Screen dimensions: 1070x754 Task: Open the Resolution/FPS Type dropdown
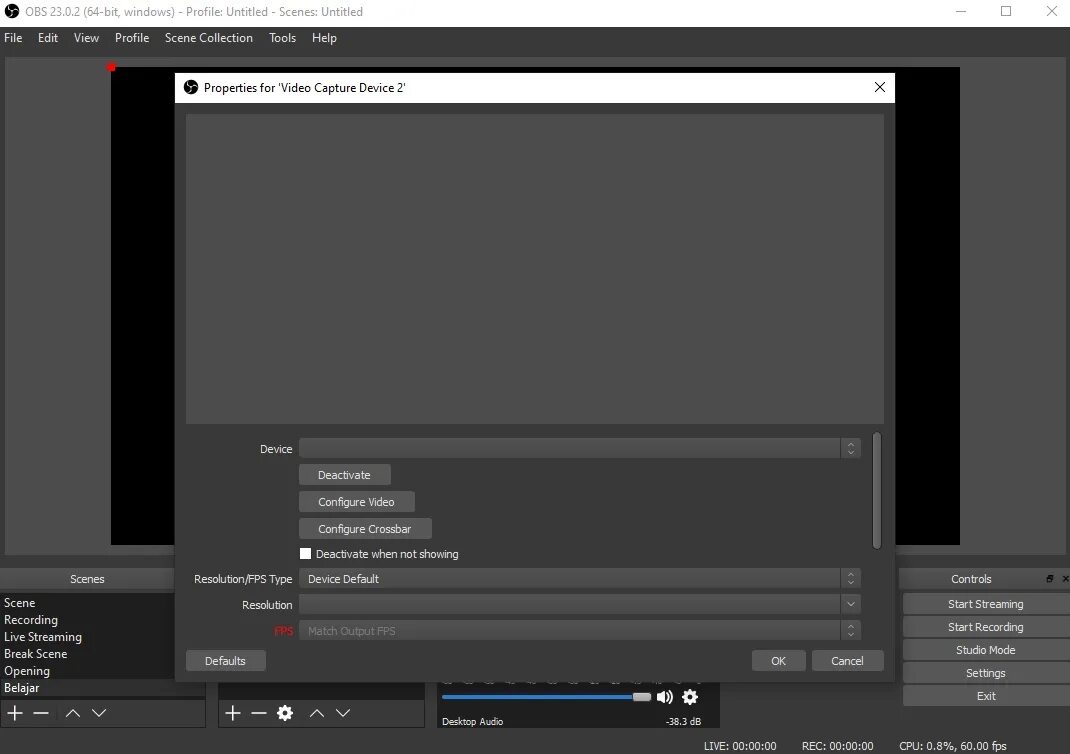coord(851,578)
